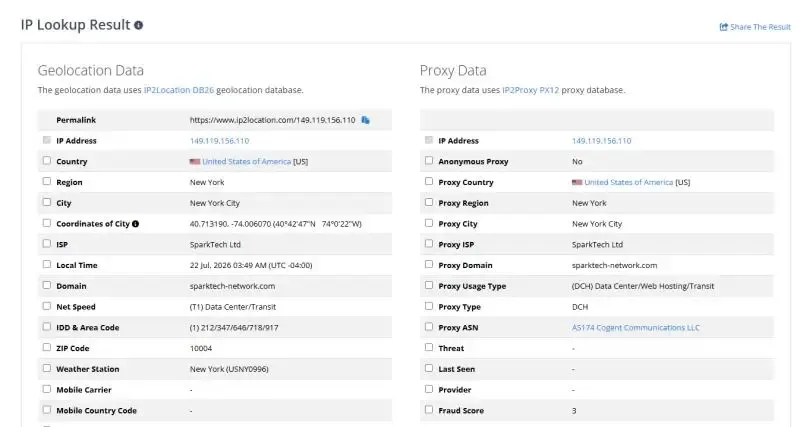Image resolution: width=800 pixels, height=427 pixels.
Task: Open the IP2Location DB26 link
Action: click(x=179, y=90)
